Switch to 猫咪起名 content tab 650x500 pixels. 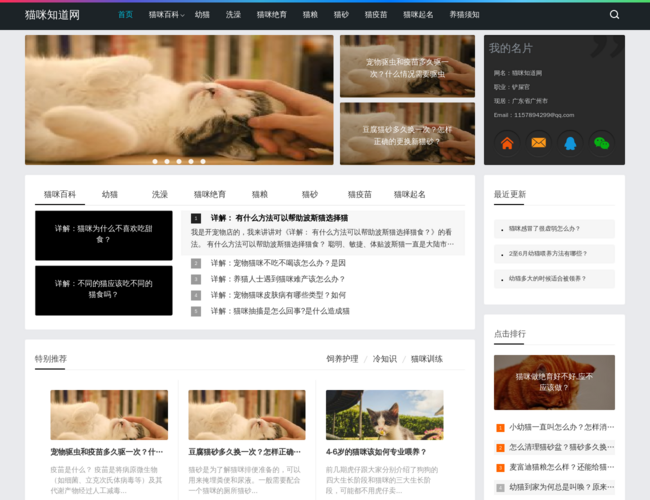pyautogui.click(x=410, y=194)
